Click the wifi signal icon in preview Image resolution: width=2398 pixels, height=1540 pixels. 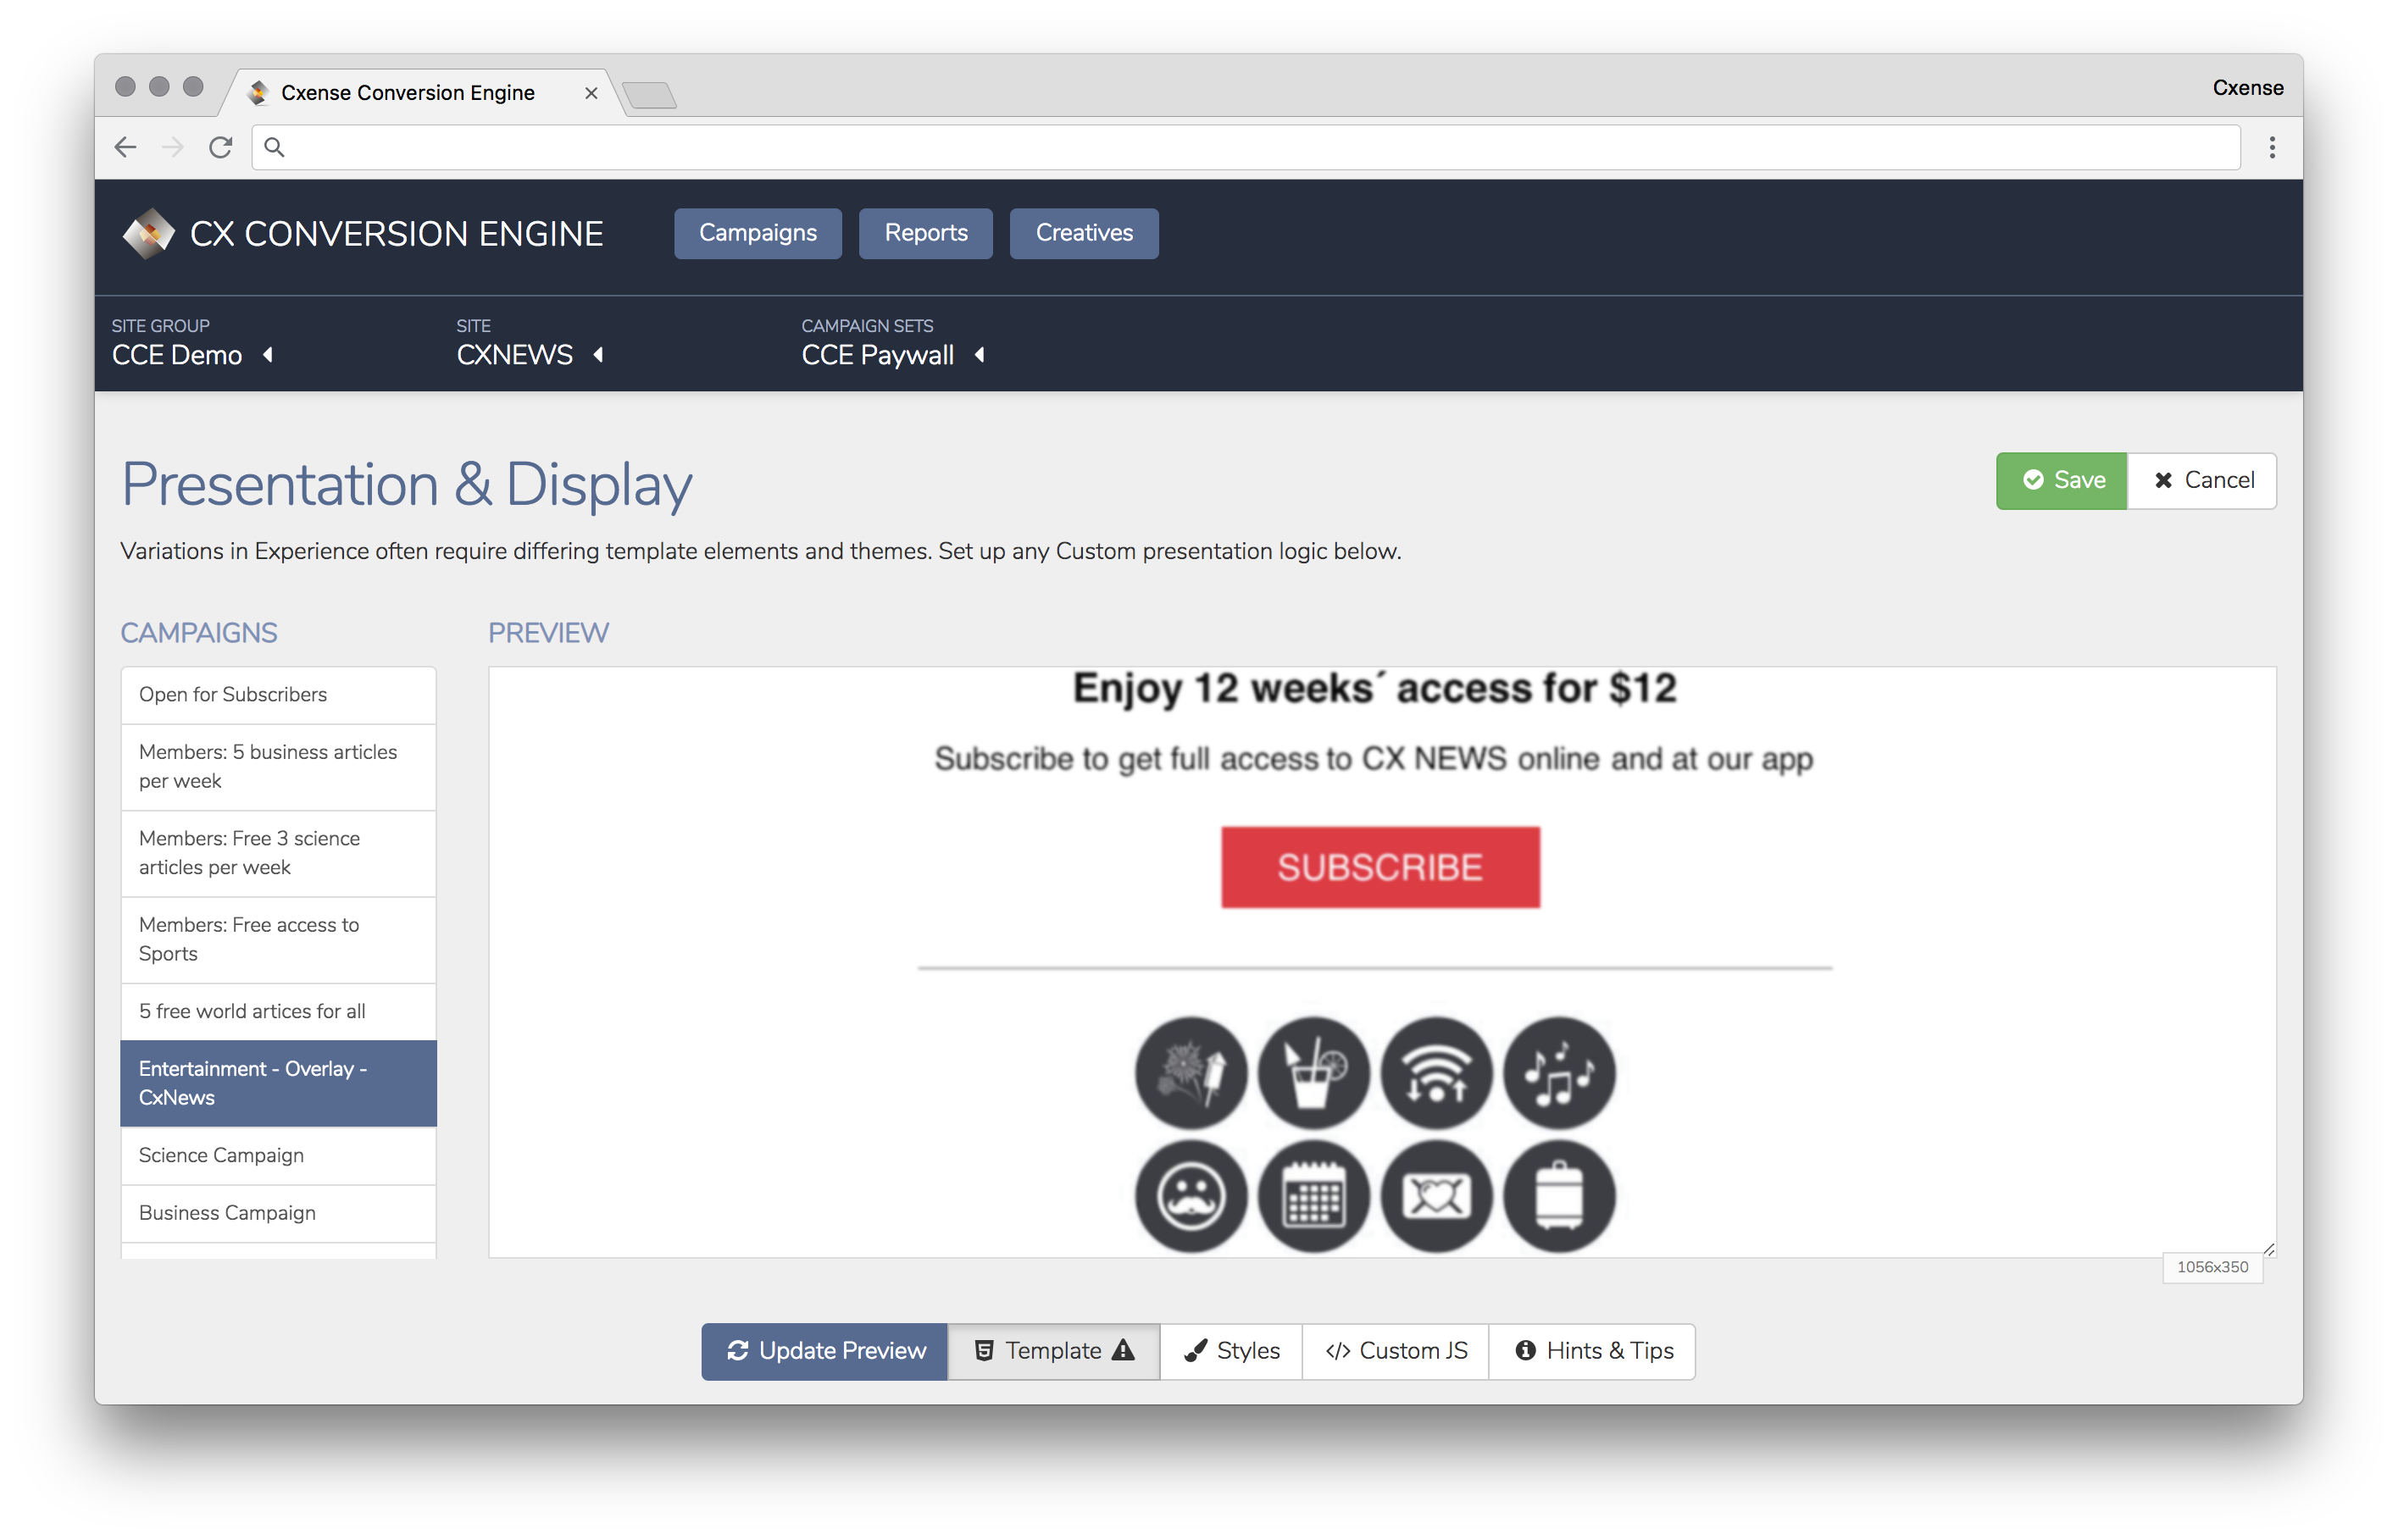pos(1436,1073)
